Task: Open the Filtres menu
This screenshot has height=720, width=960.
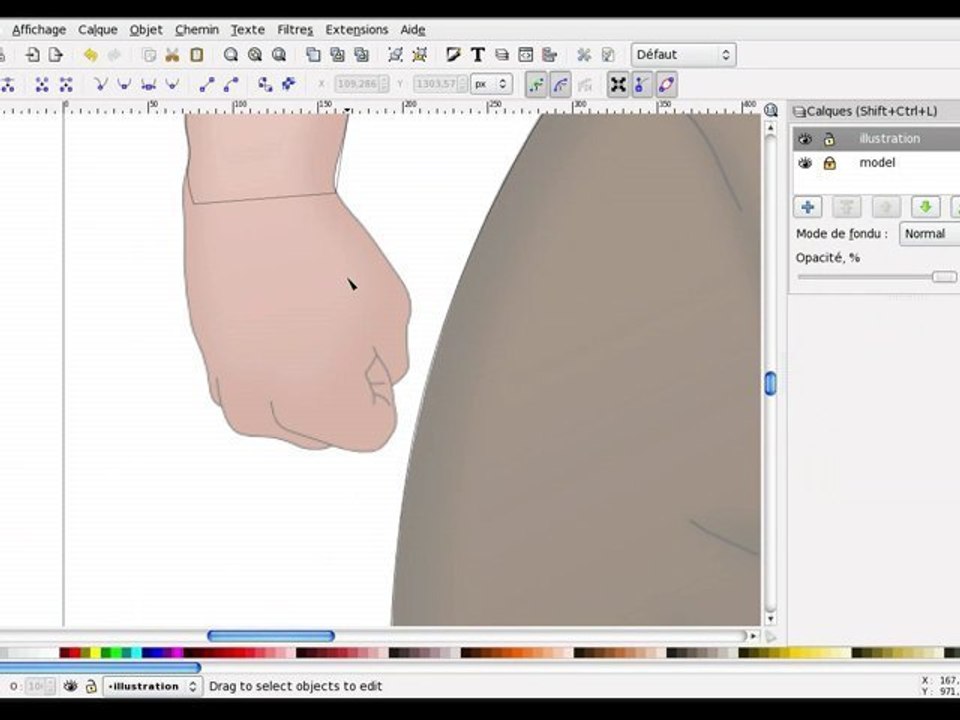Action: 294,30
